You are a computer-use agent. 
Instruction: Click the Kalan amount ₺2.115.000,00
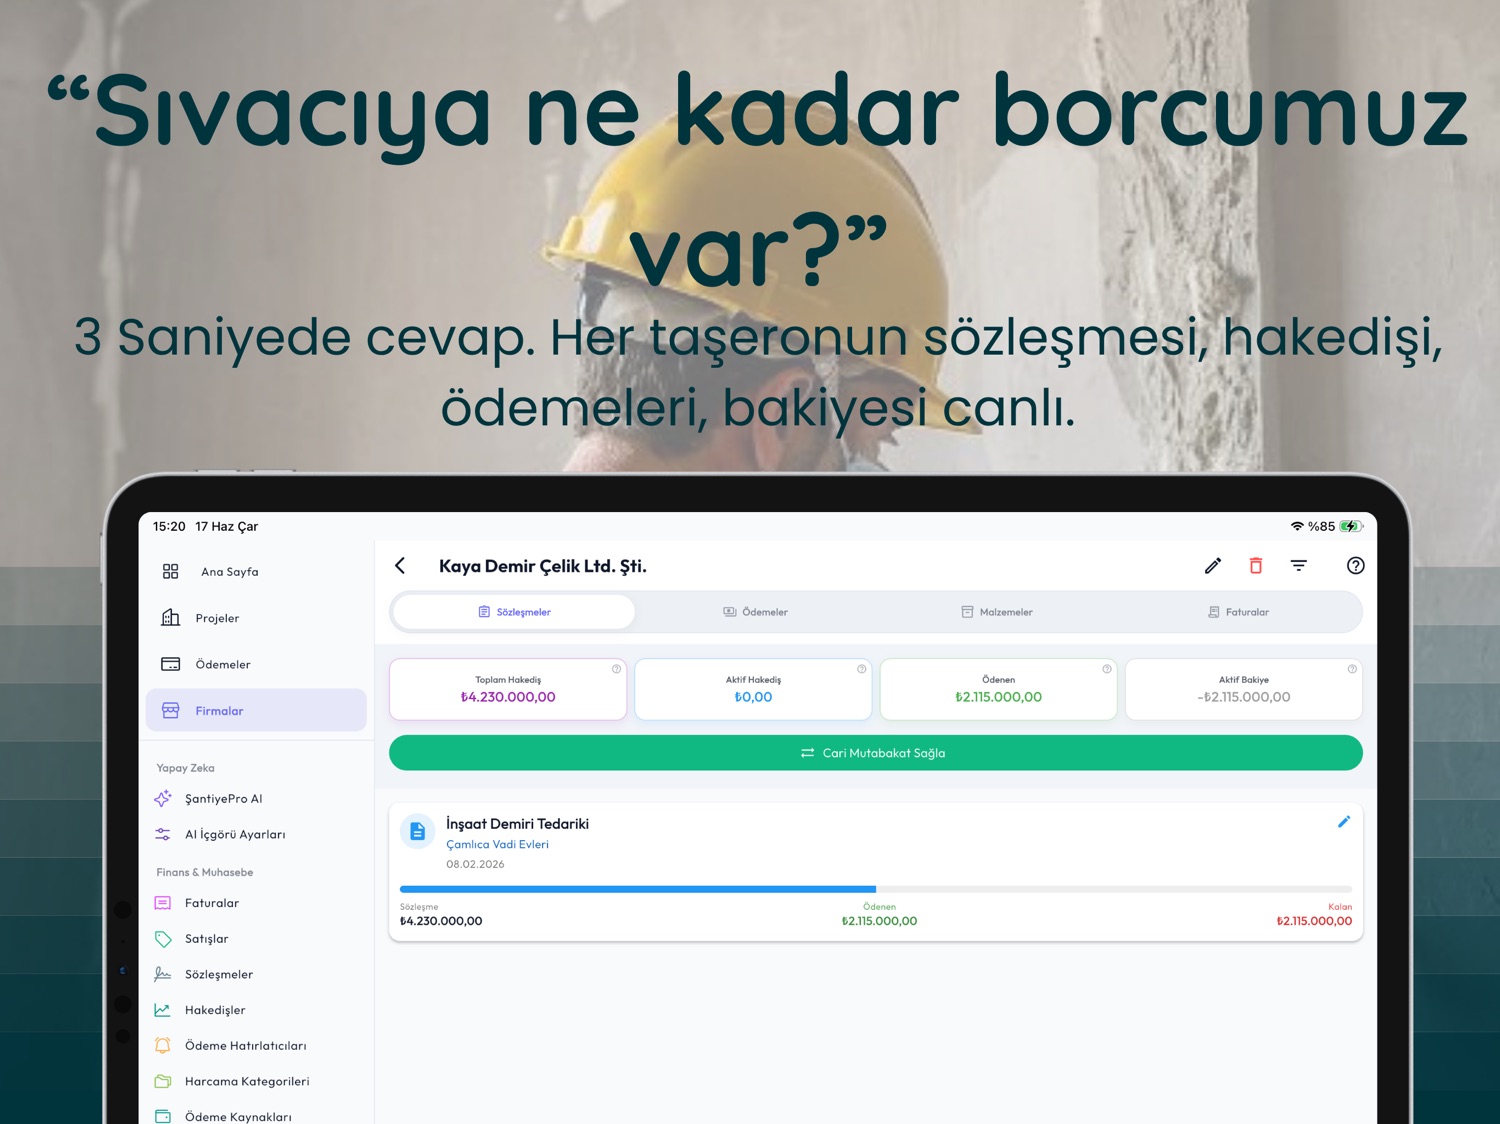tap(1314, 921)
